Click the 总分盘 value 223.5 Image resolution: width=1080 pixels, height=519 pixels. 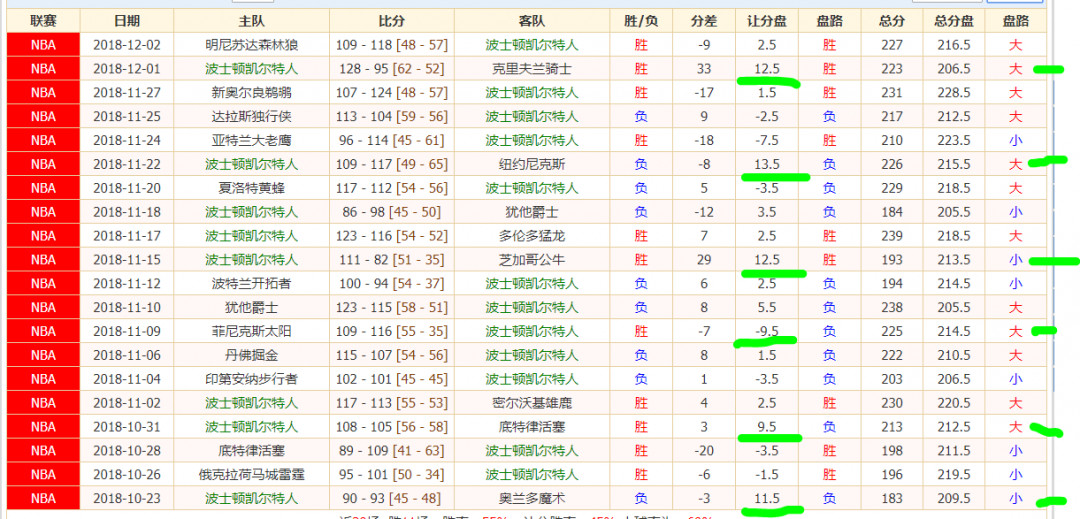coord(954,140)
